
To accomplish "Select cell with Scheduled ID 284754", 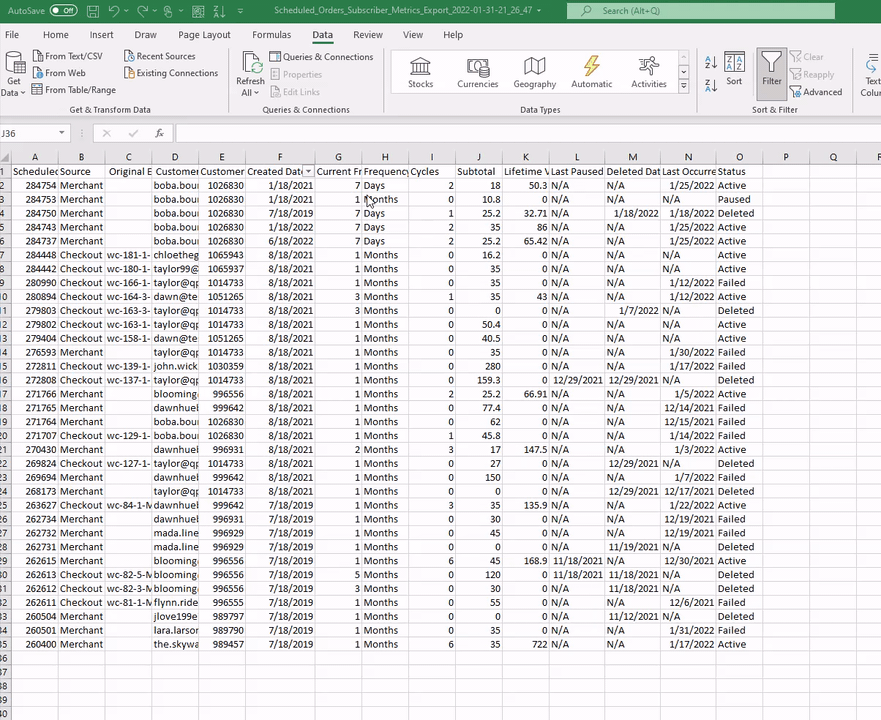I will 35,185.
